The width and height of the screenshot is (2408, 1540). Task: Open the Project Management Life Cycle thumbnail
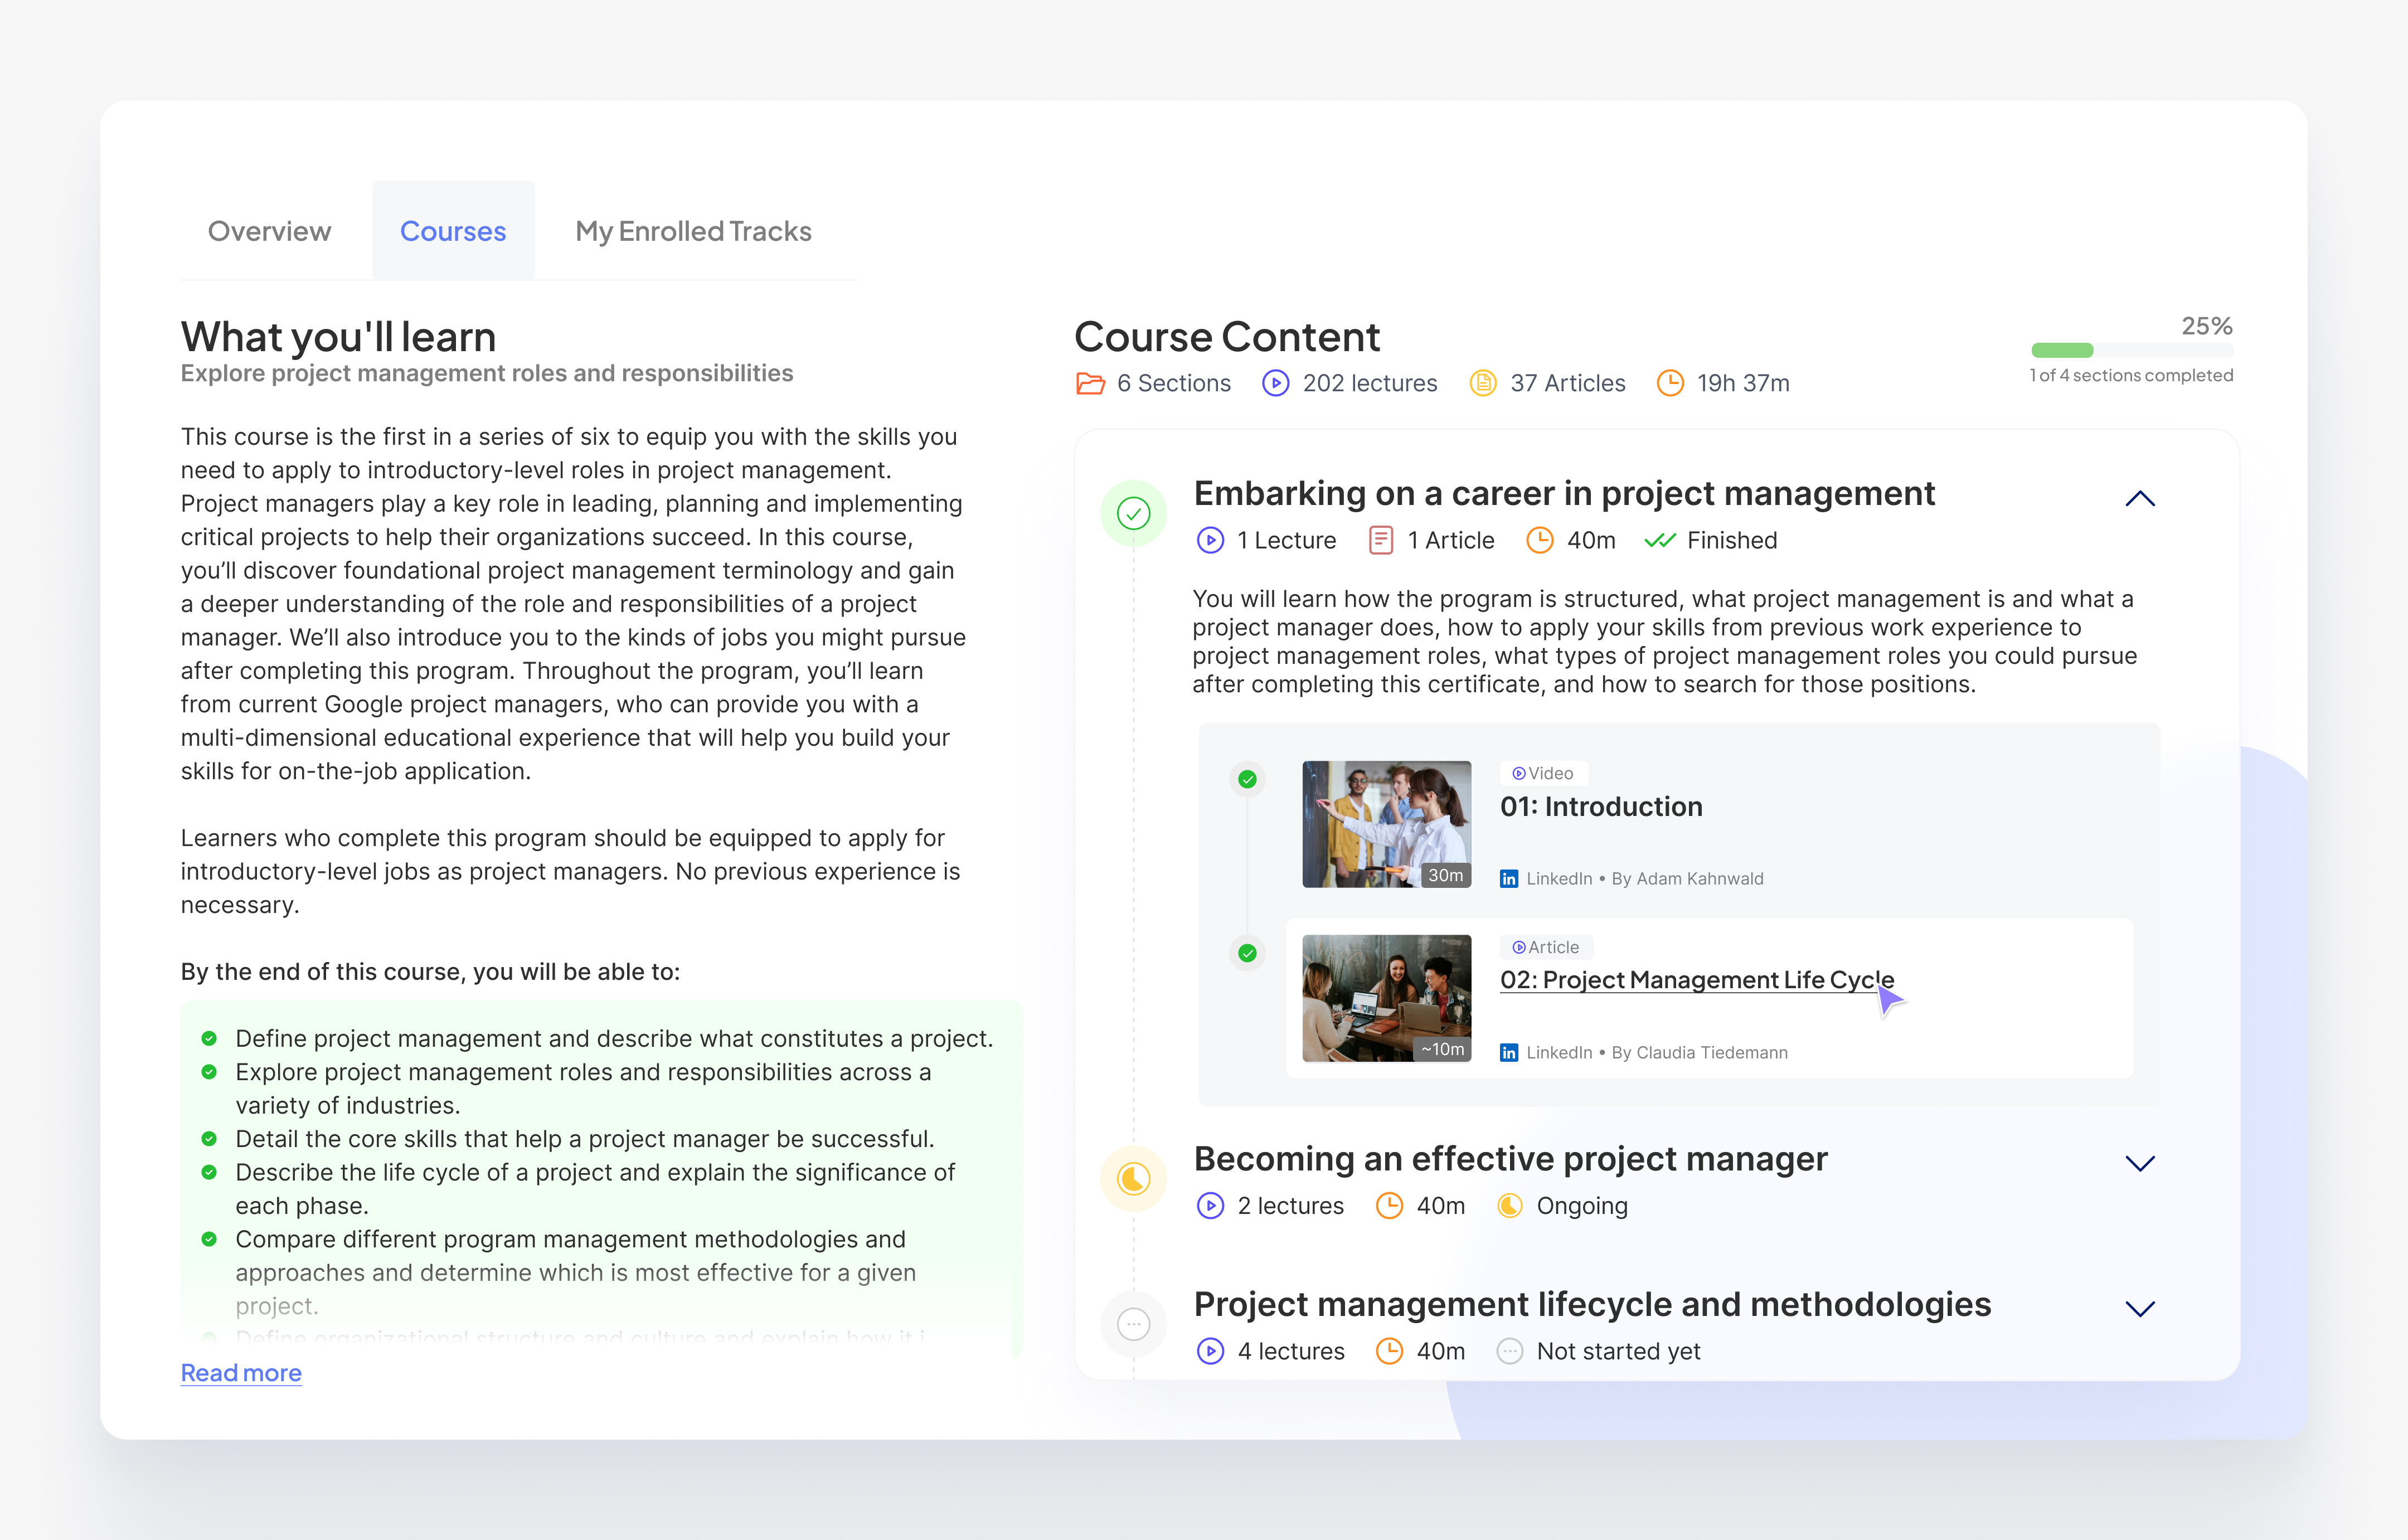coord(1386,998)
